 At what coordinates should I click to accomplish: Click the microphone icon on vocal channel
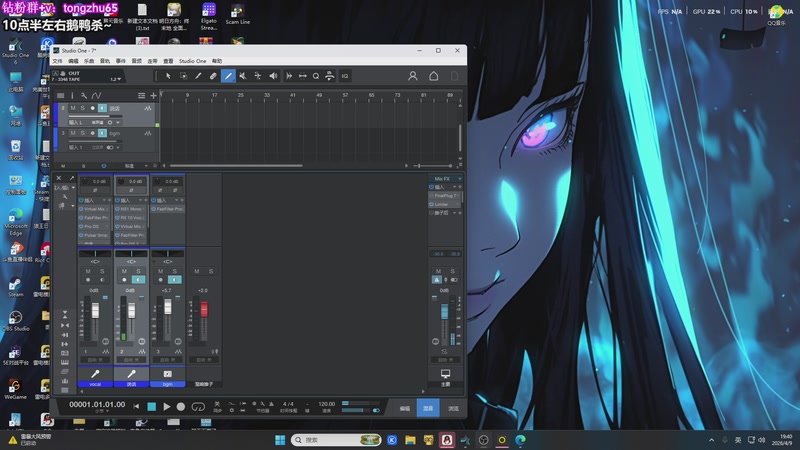95,374
